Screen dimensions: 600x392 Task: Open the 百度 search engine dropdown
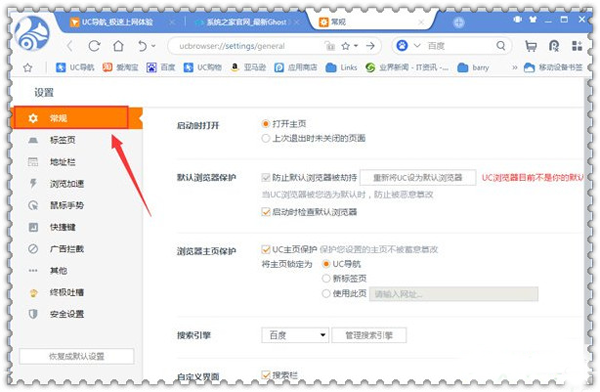(x=295, y=335)
